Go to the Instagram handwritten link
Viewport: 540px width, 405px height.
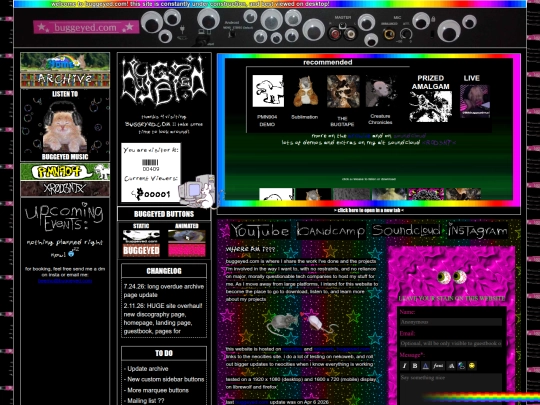click(478, 230)
